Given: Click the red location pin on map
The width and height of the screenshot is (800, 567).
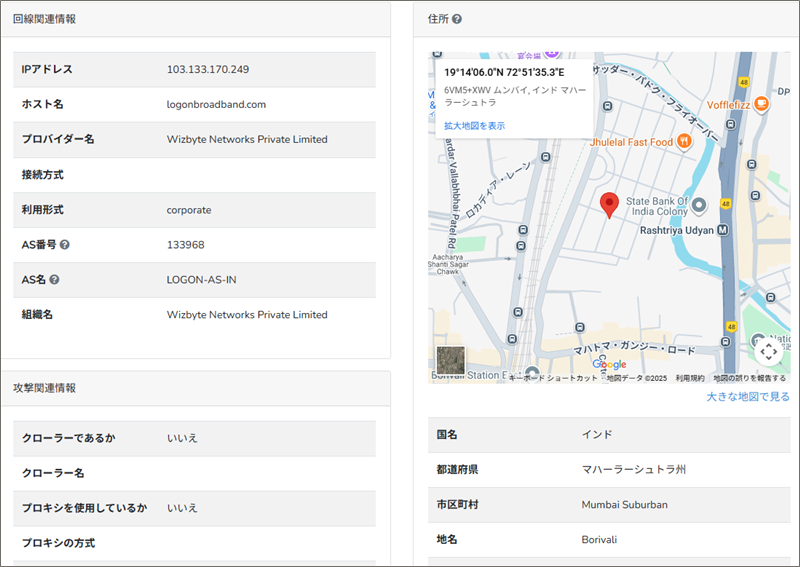Looking at the screenshot, I should point(609,204).
